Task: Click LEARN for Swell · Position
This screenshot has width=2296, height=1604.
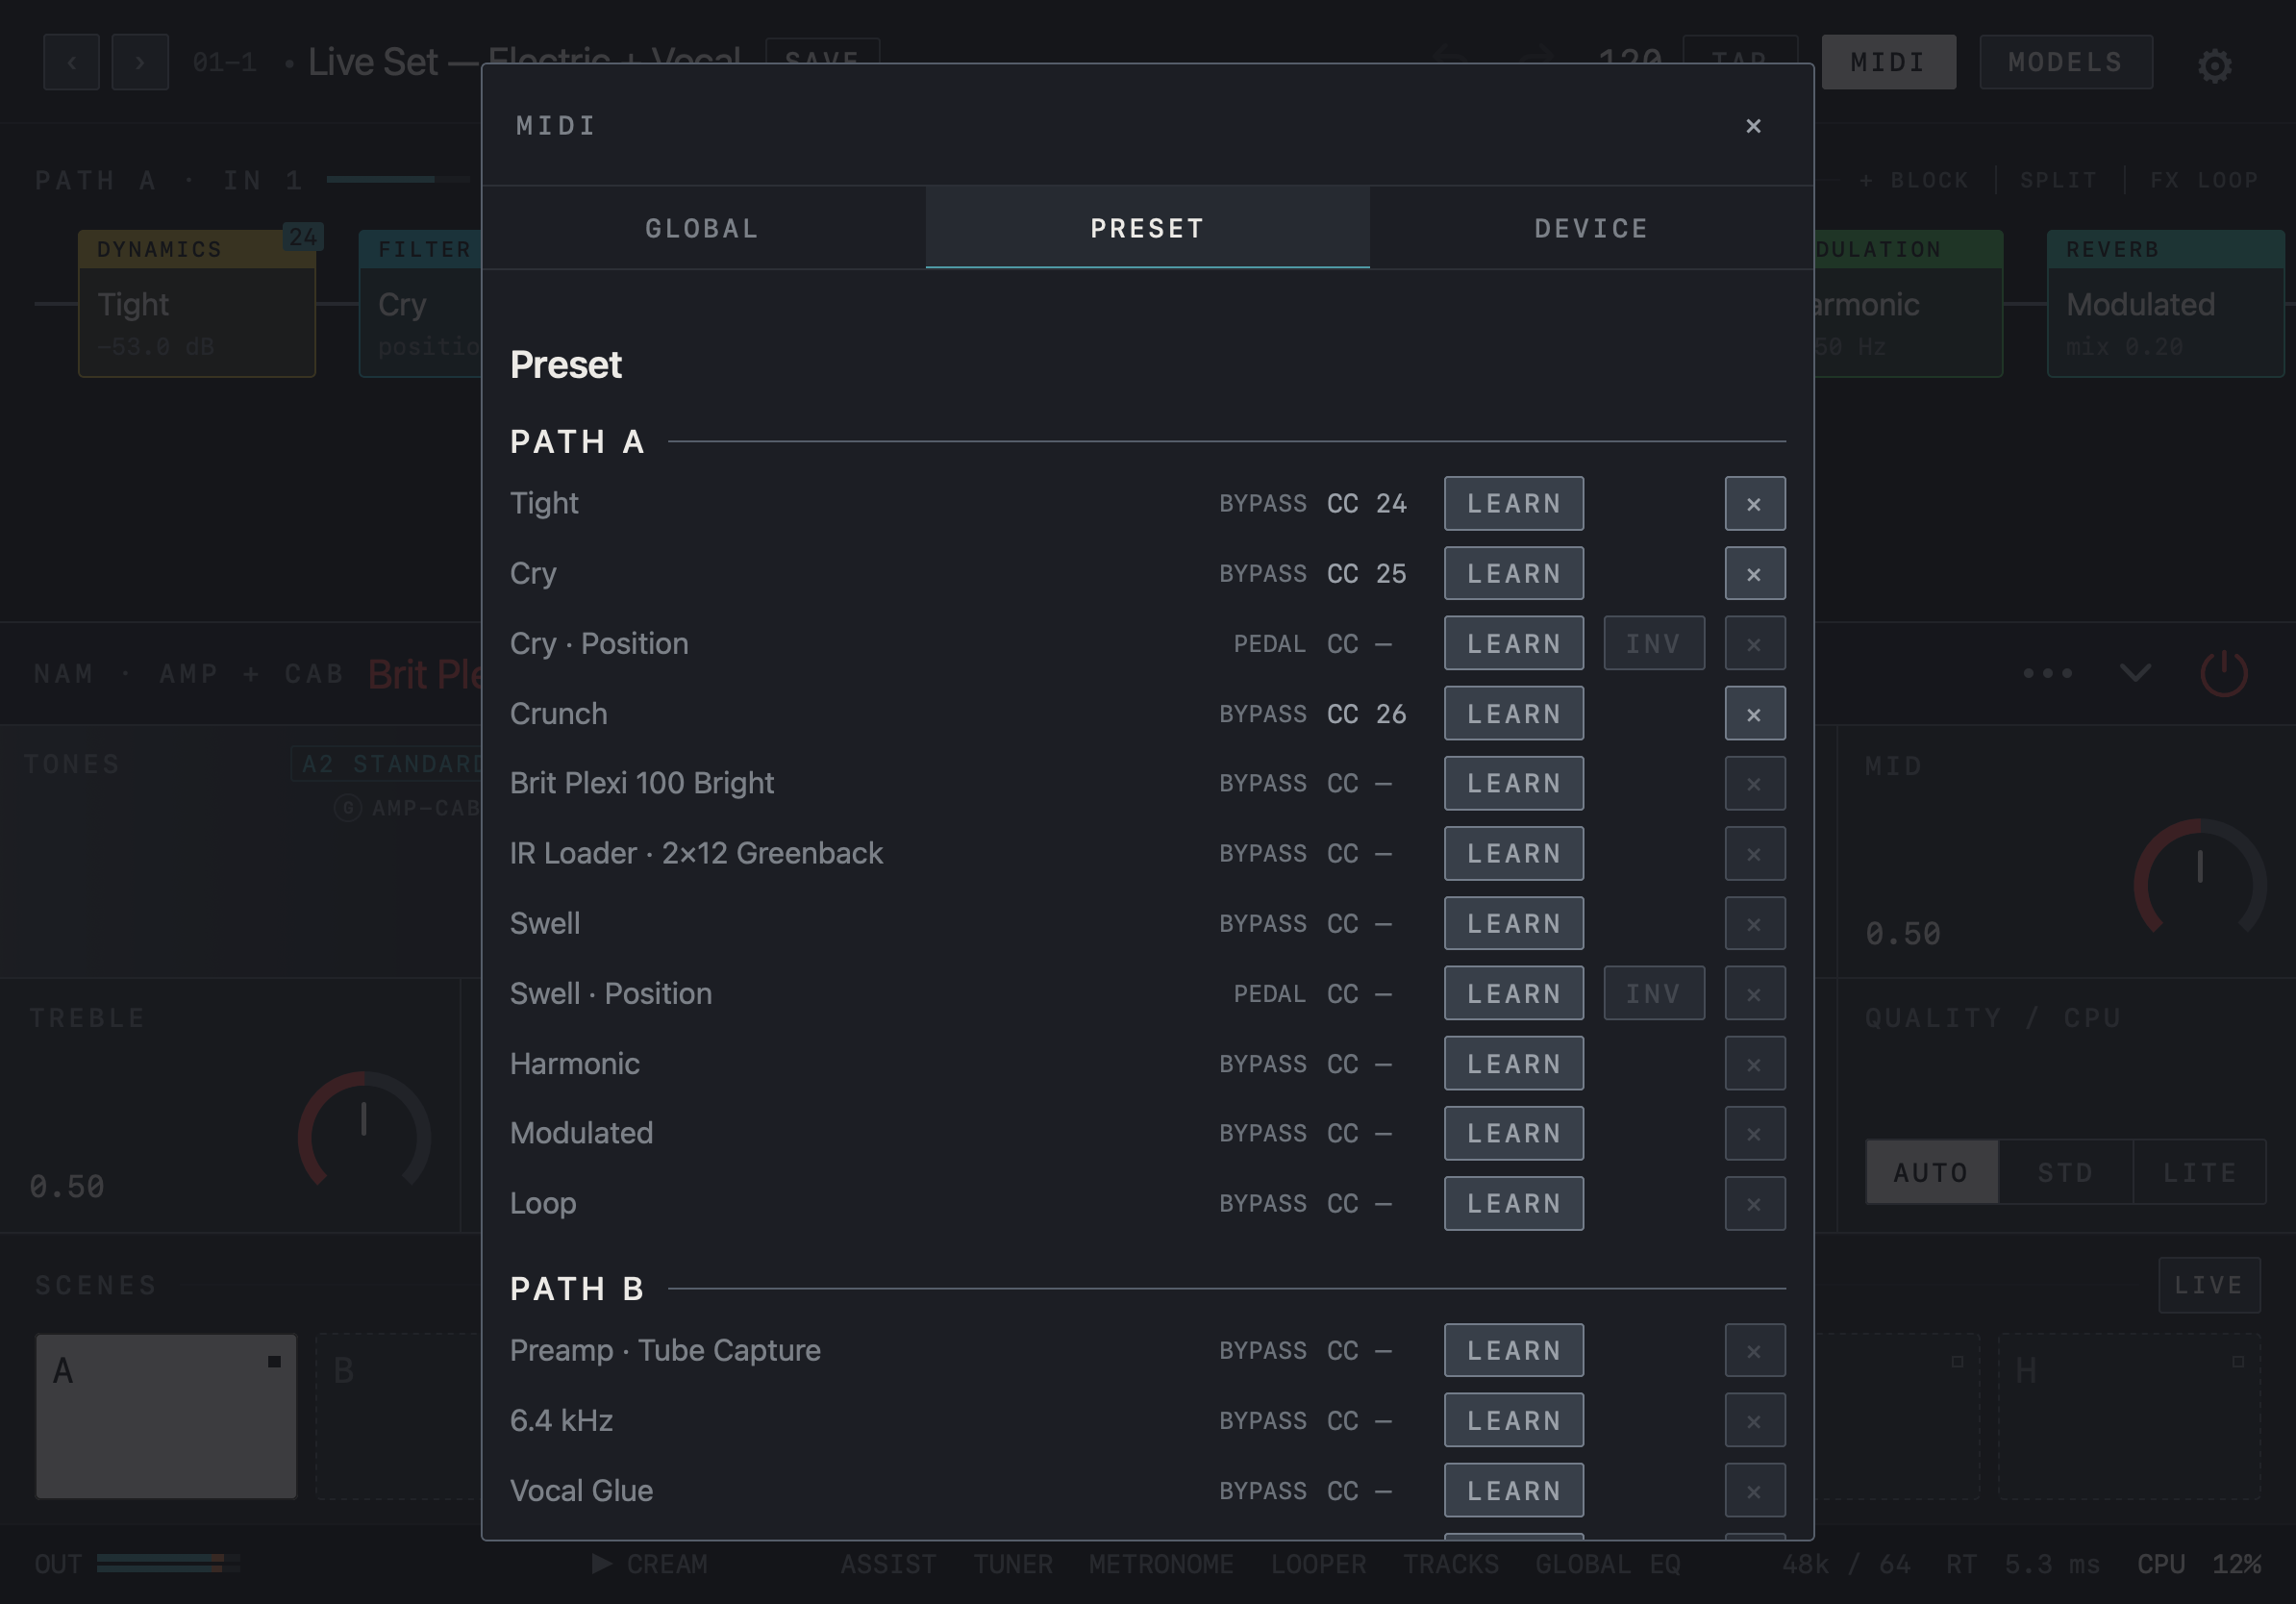Action: tap(1513, 994)
